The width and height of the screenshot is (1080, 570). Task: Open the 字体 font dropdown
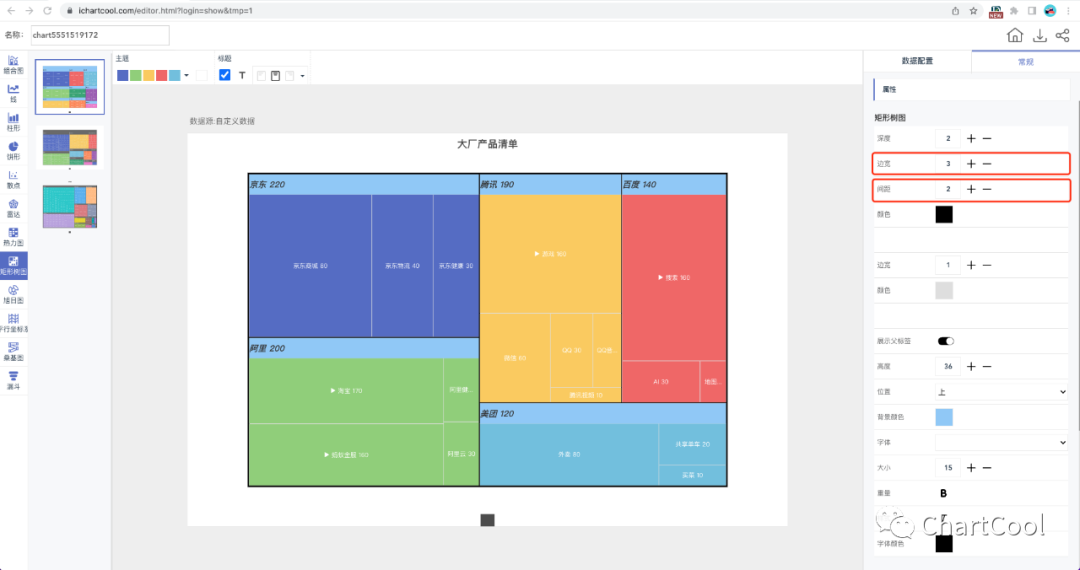tap(1001, 443)
